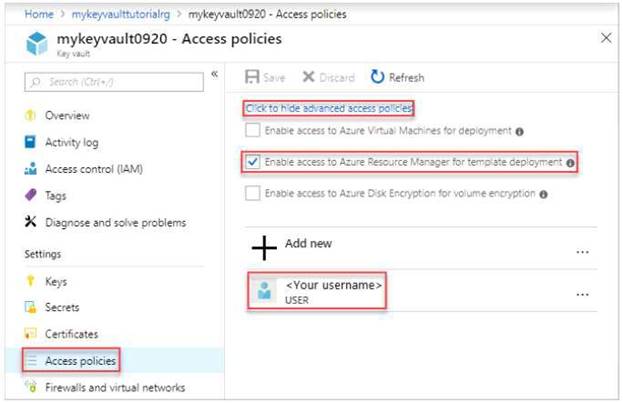Screen dimensions: 623x403
Task: Click the Activity log icon
Action: [30, 142]
